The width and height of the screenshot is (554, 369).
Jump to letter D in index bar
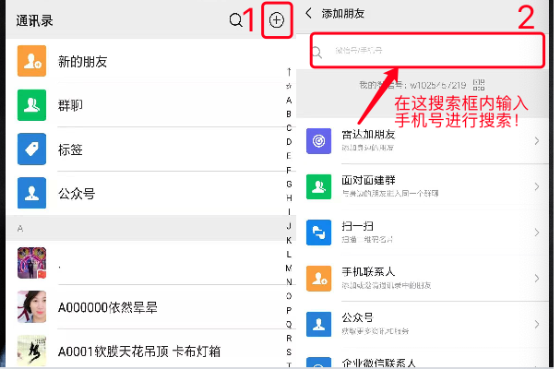[289, 142]
